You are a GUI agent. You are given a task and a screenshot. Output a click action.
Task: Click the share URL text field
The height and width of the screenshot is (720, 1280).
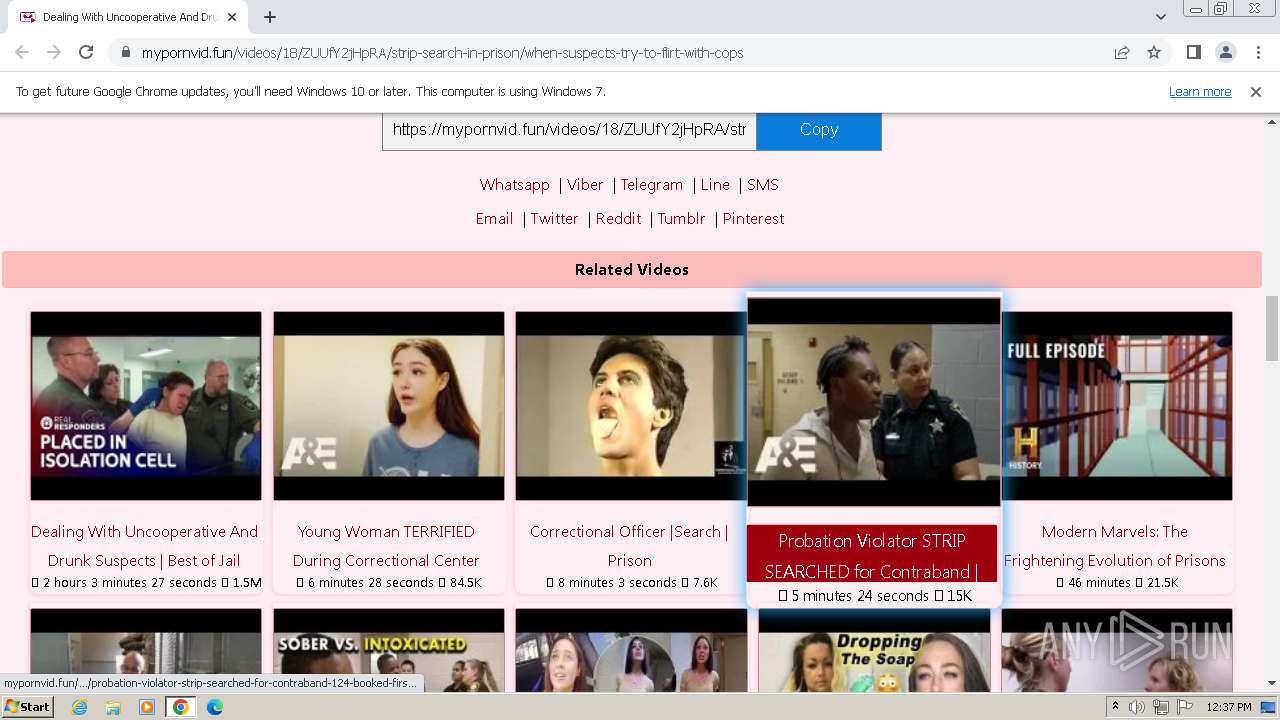[x=569, y=130]
